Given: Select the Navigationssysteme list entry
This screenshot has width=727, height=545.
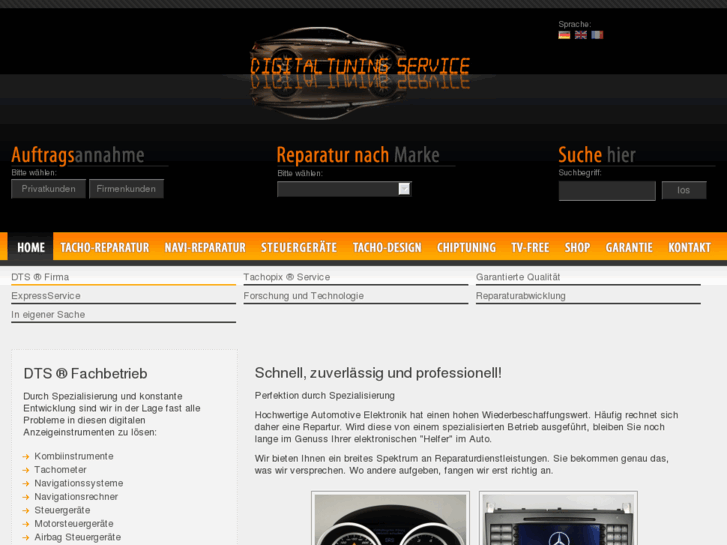Looking at the screenshot, I should (x=79, y=483).
